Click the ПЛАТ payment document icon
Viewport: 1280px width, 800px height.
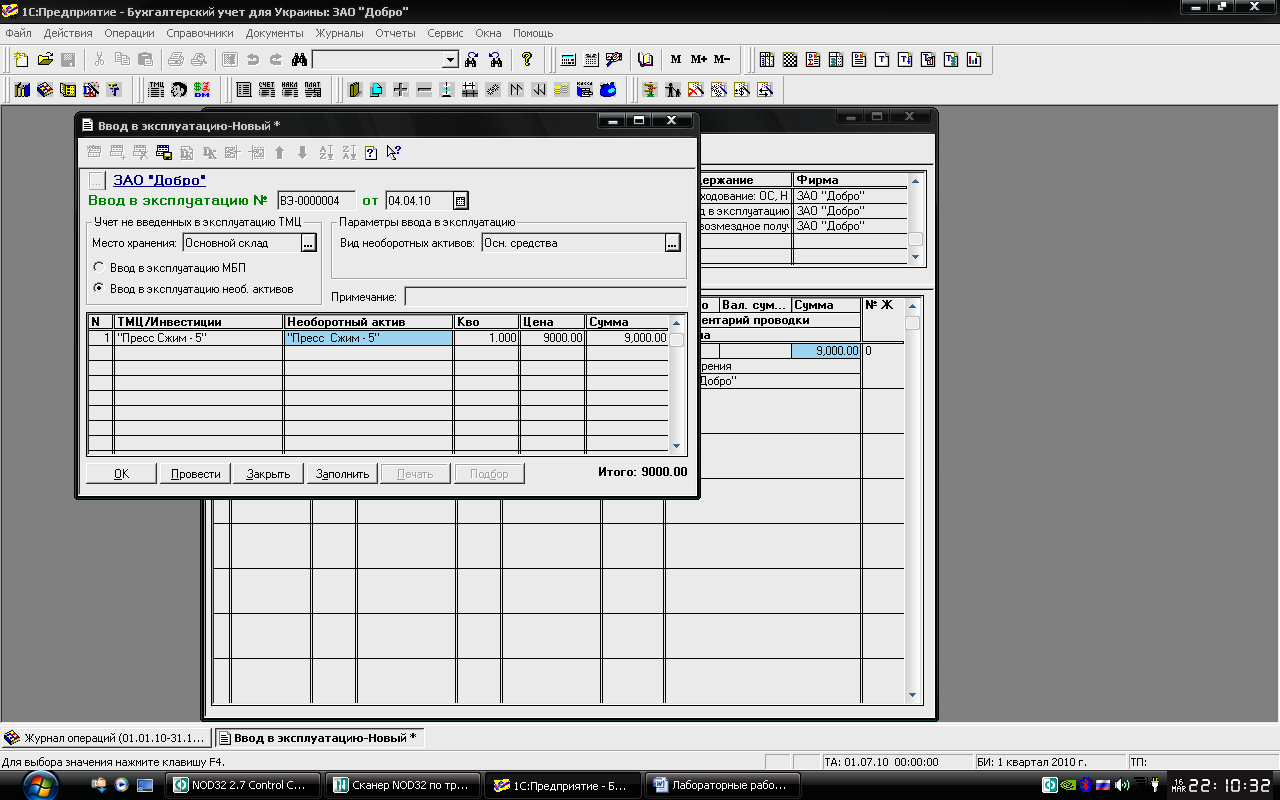tap(313, 89)
